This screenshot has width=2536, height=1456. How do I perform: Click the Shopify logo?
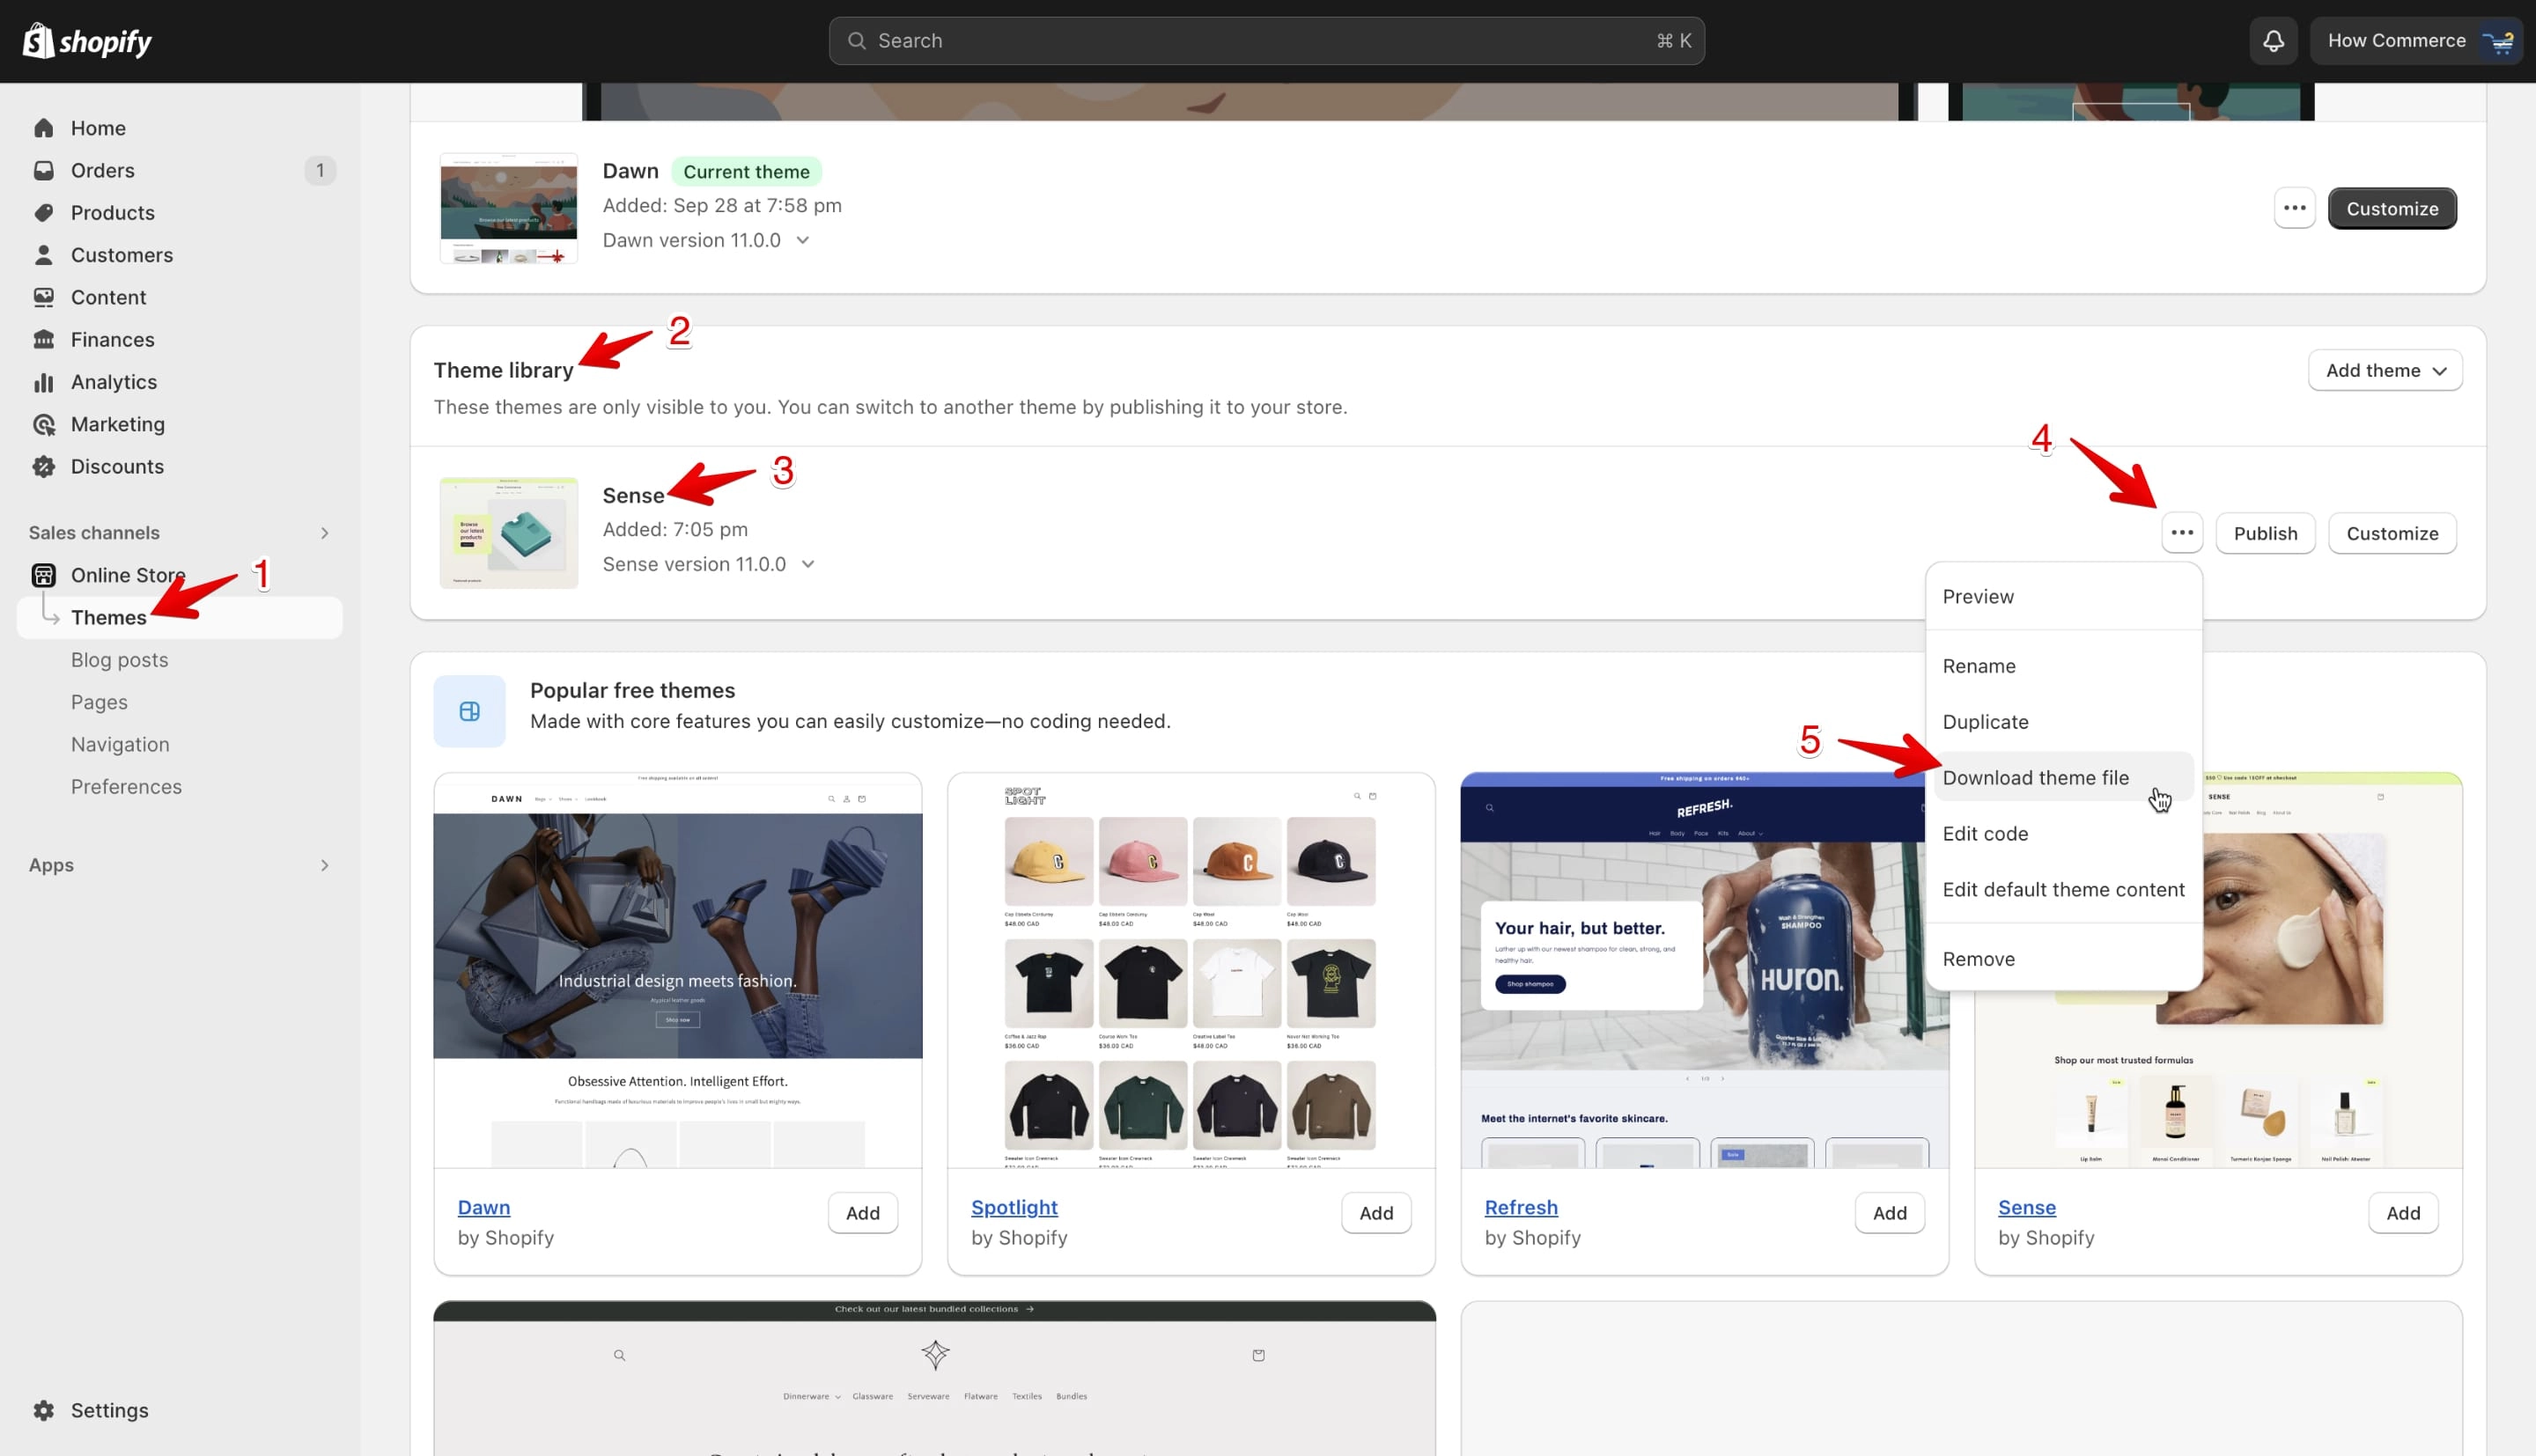click(87, 41)
